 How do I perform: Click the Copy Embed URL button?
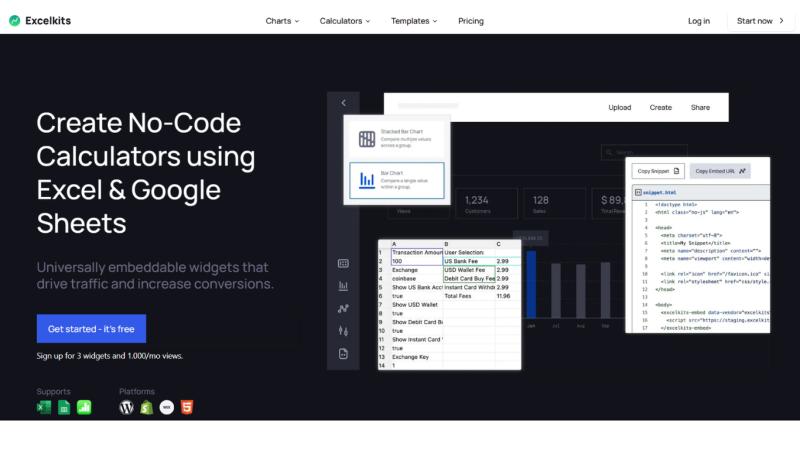pyautogui.click(x=720, y=171)
